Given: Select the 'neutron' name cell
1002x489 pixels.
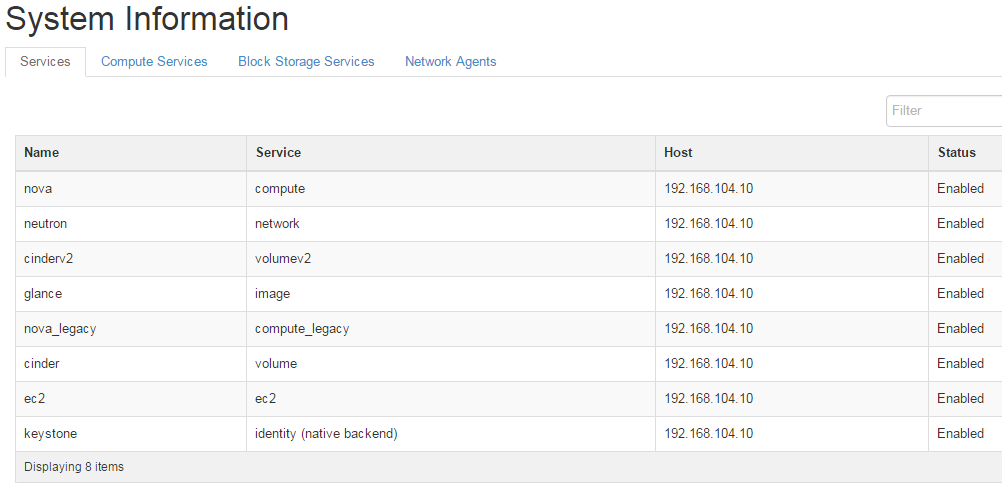Looking at the screenshot, I should [131, 224].
